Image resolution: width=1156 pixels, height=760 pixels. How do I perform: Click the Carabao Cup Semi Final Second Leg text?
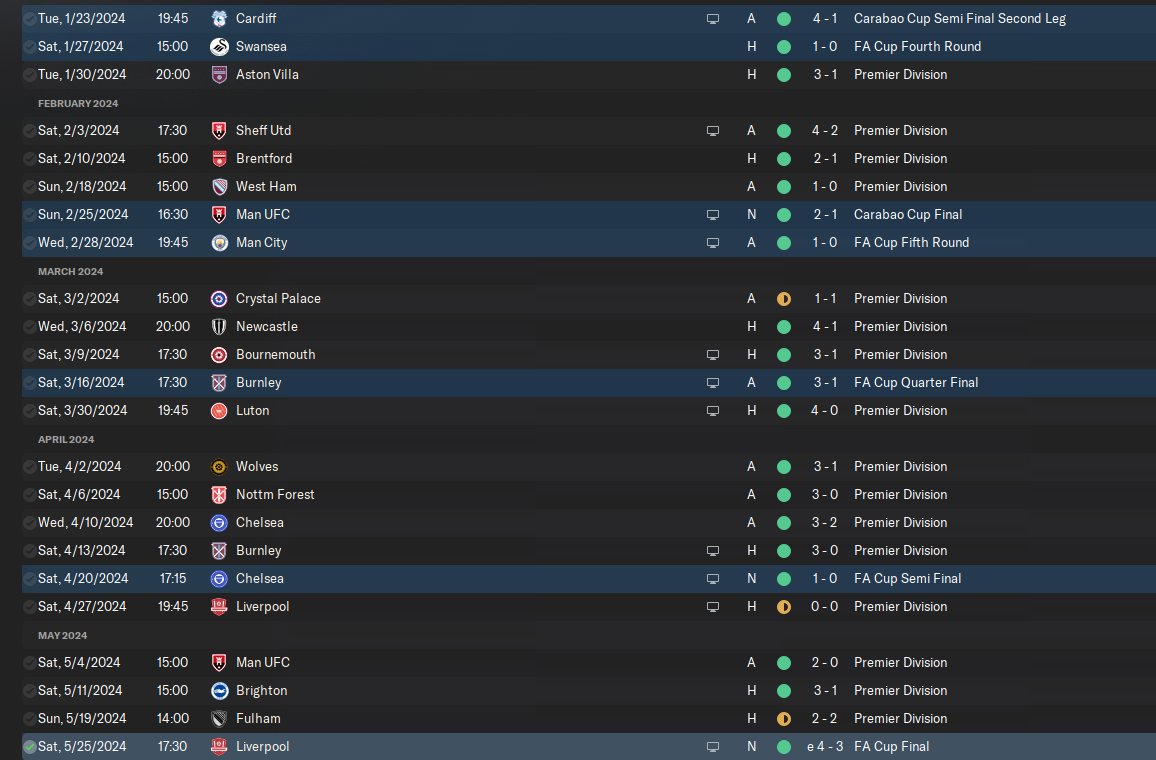point(959,18)
